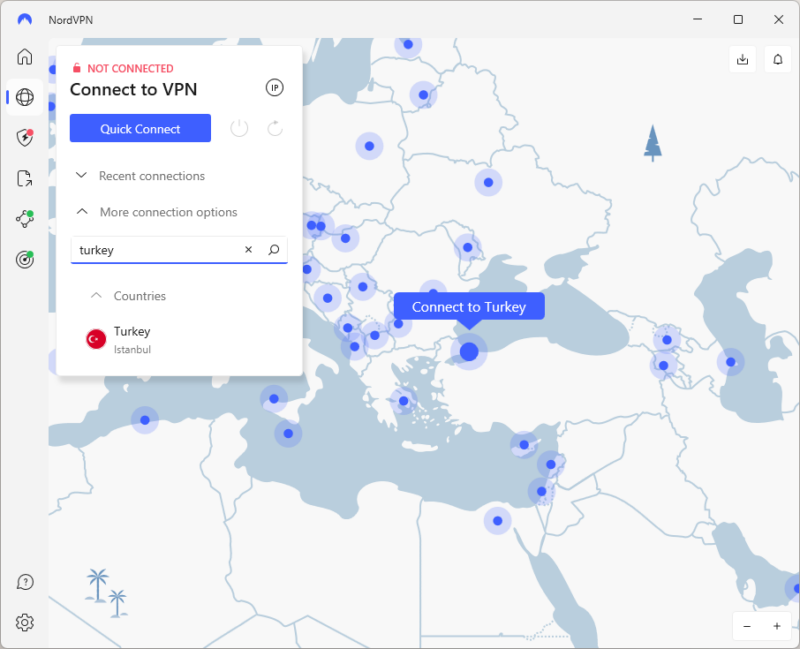This screenshot has width=800, height=649.
Task: Open the help icon near bottom left
Action: click(24, 581)
